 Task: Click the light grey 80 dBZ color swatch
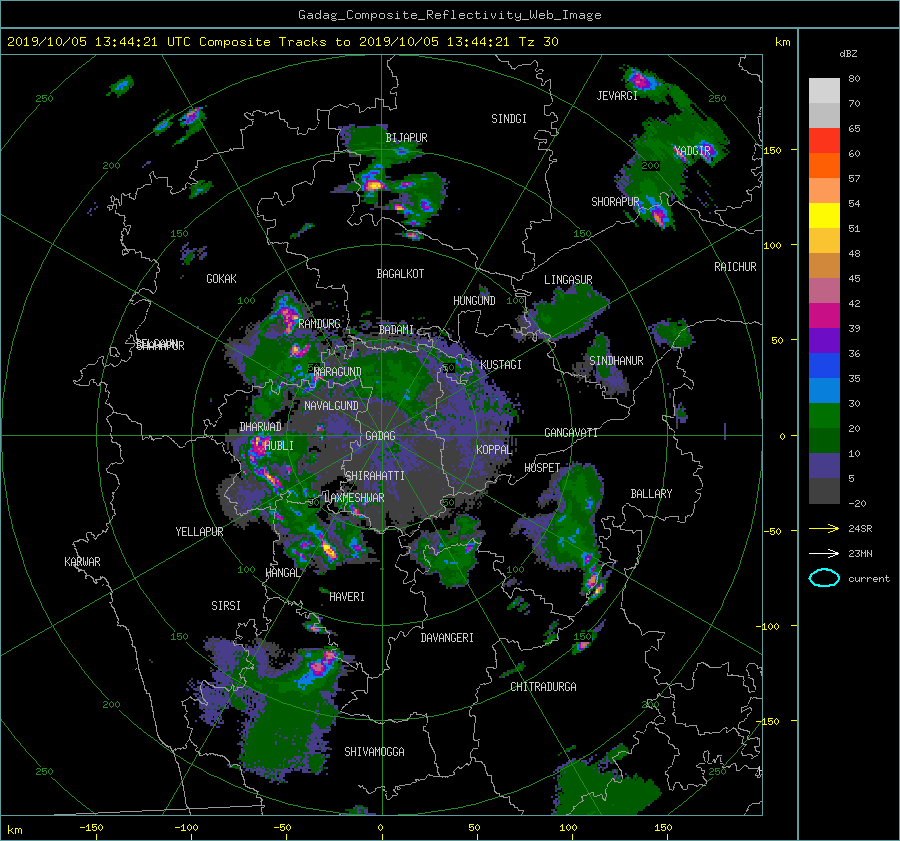click(x=824, y=90)
